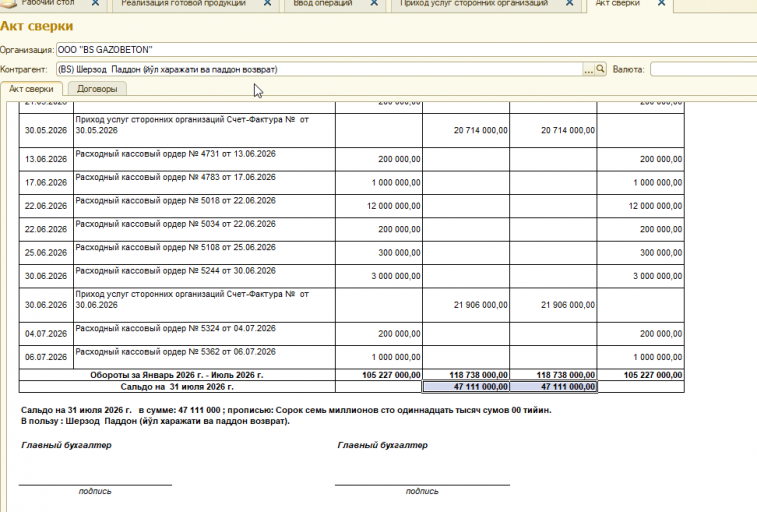Click the Контрагент input field

(320, 69)
